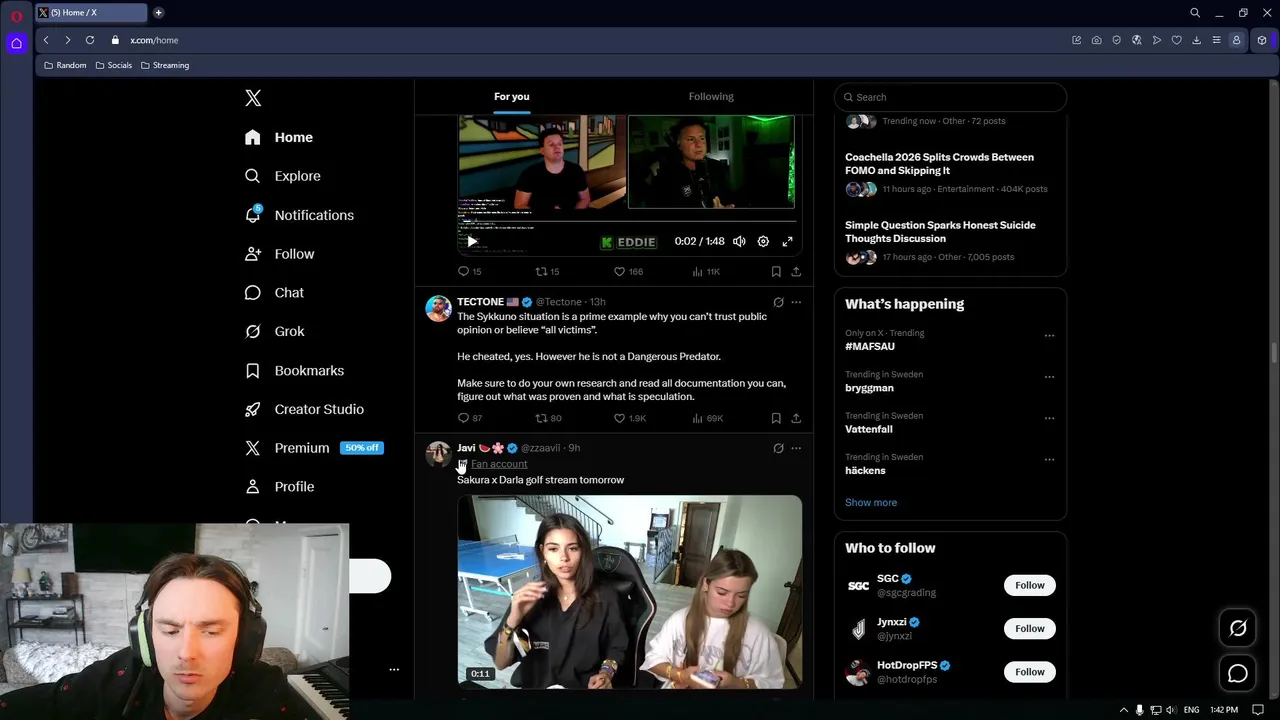
Task: Play the video in the top post
Action: pos(472,241)
